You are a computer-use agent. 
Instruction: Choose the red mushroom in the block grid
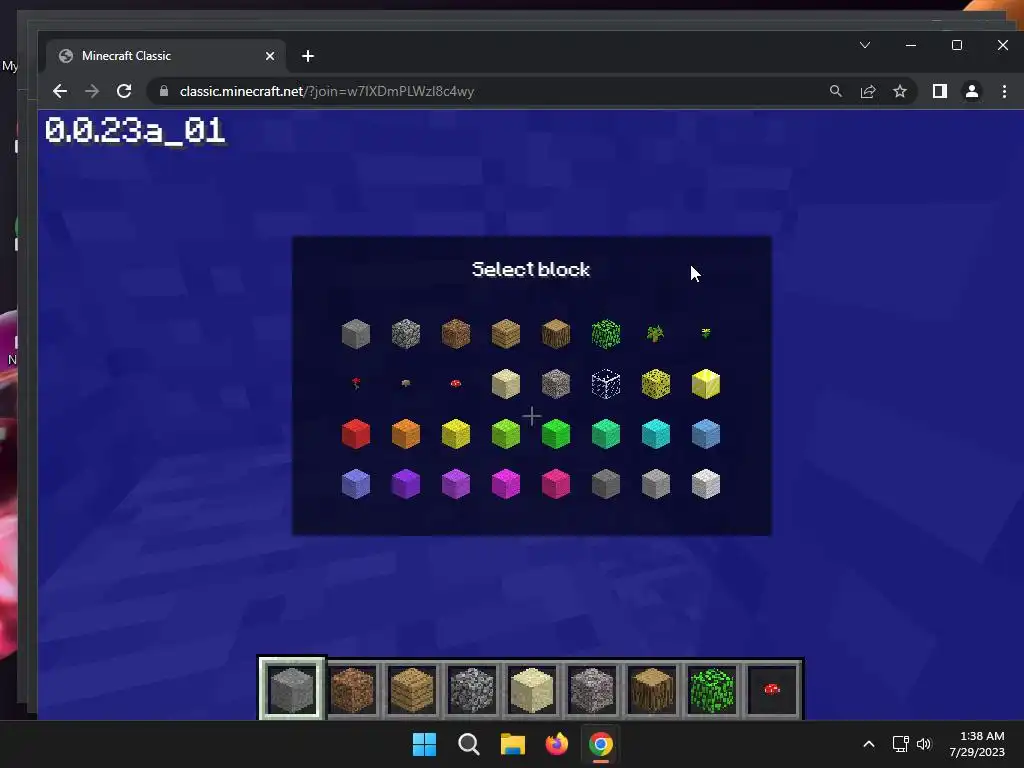[x=456, y=383]
